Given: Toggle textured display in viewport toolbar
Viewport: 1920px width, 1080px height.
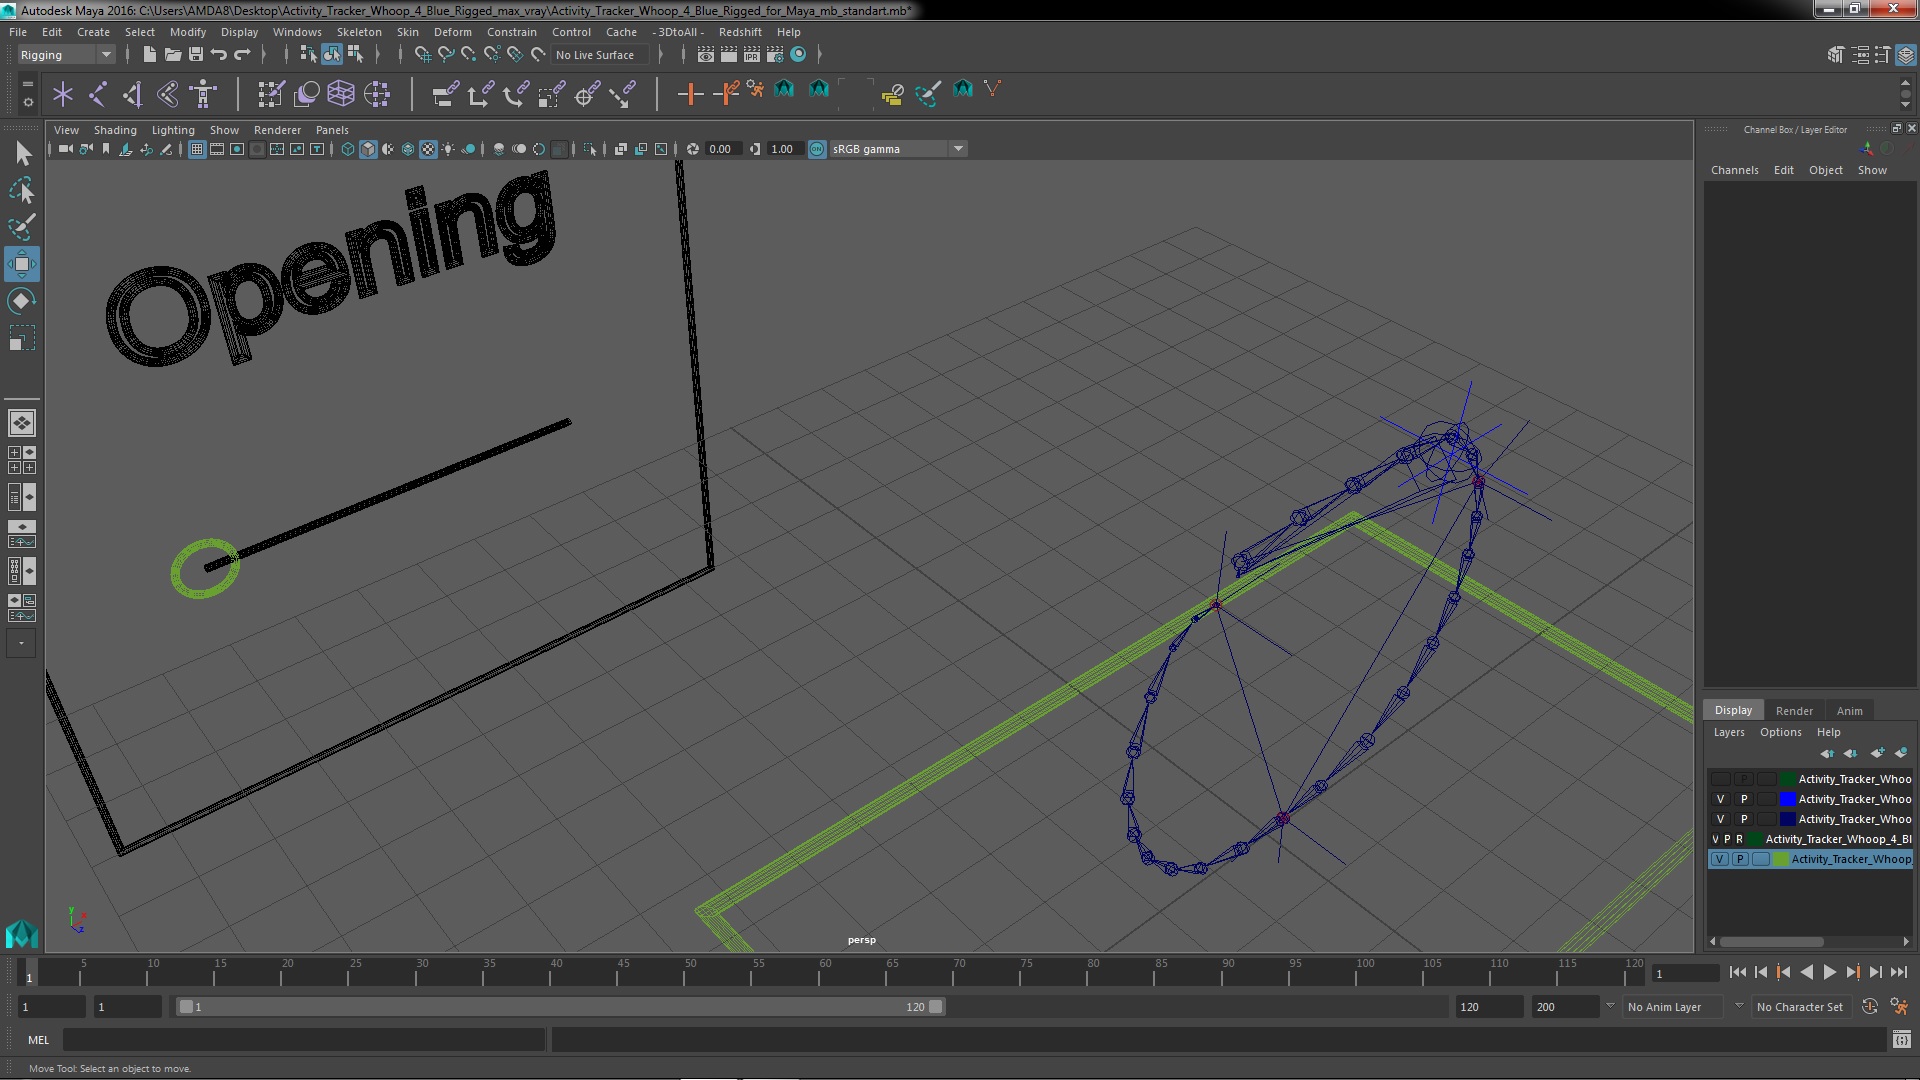Looking at the screenshot, I should tap(428, 149).
